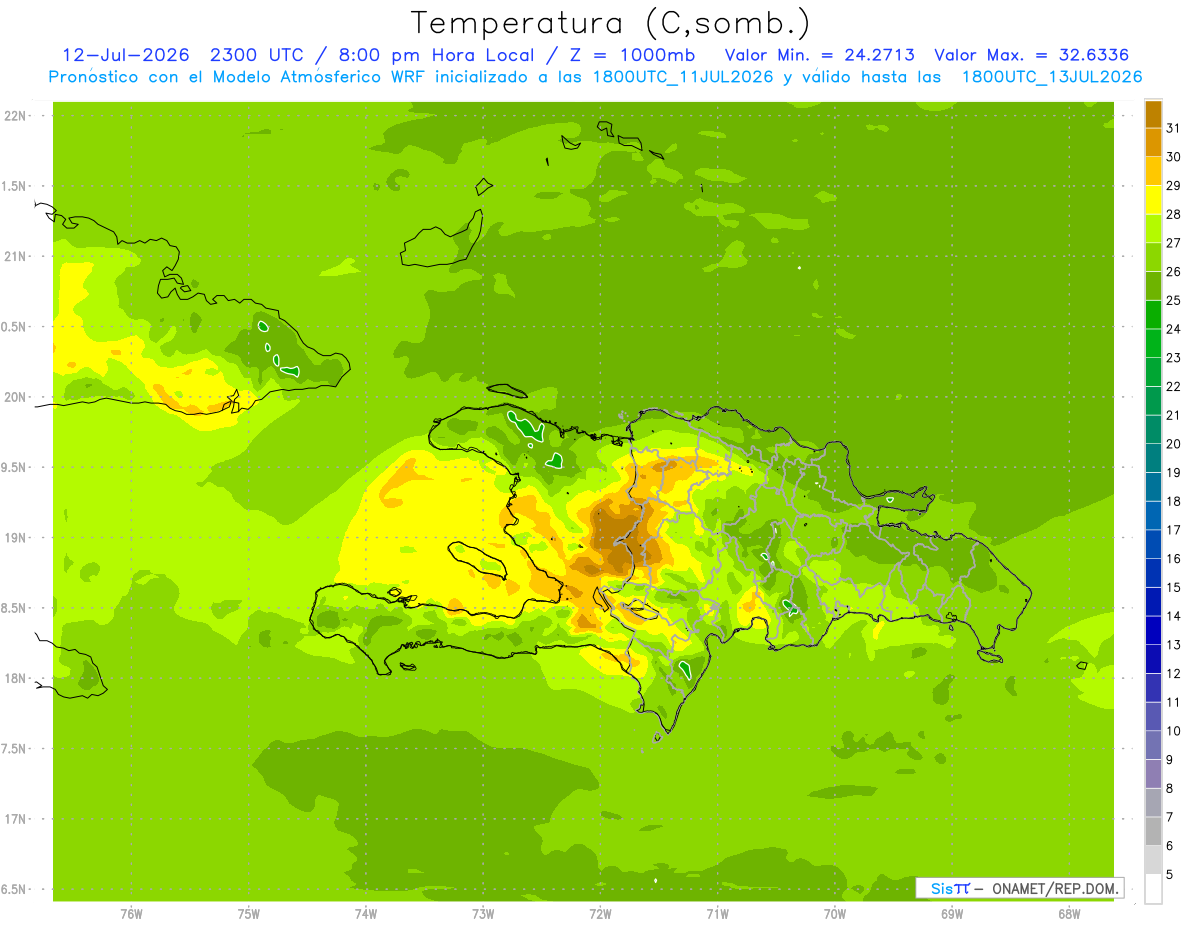1200x927 pixels.
Task: Select the green legend band between 25 and 26
Action: pos(1153,286)
